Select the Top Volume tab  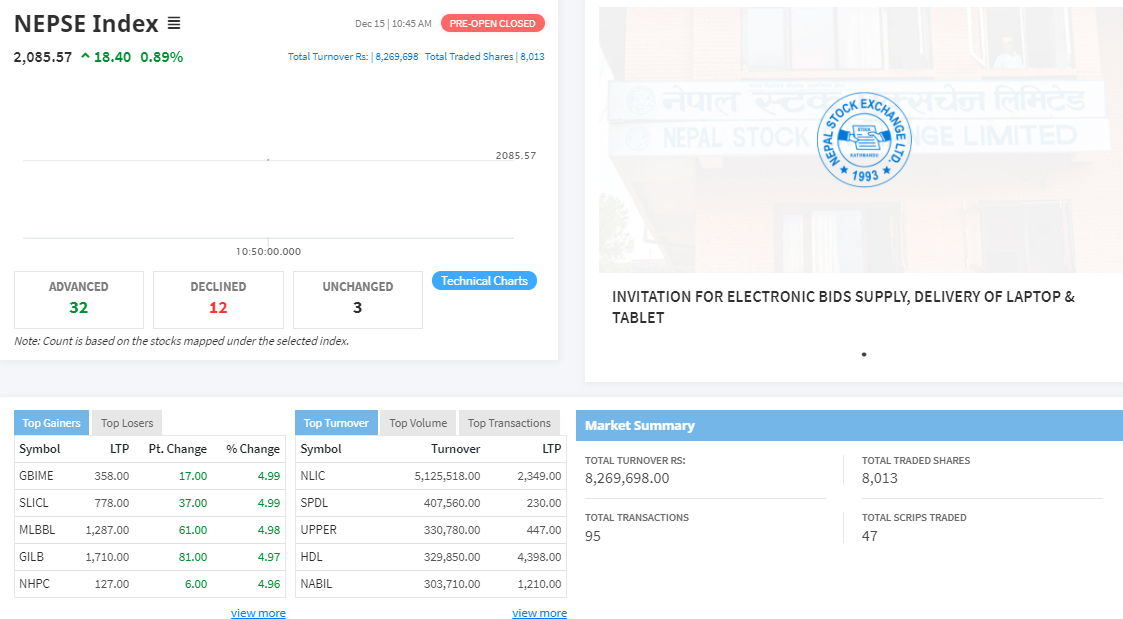[x=418, y=423]
